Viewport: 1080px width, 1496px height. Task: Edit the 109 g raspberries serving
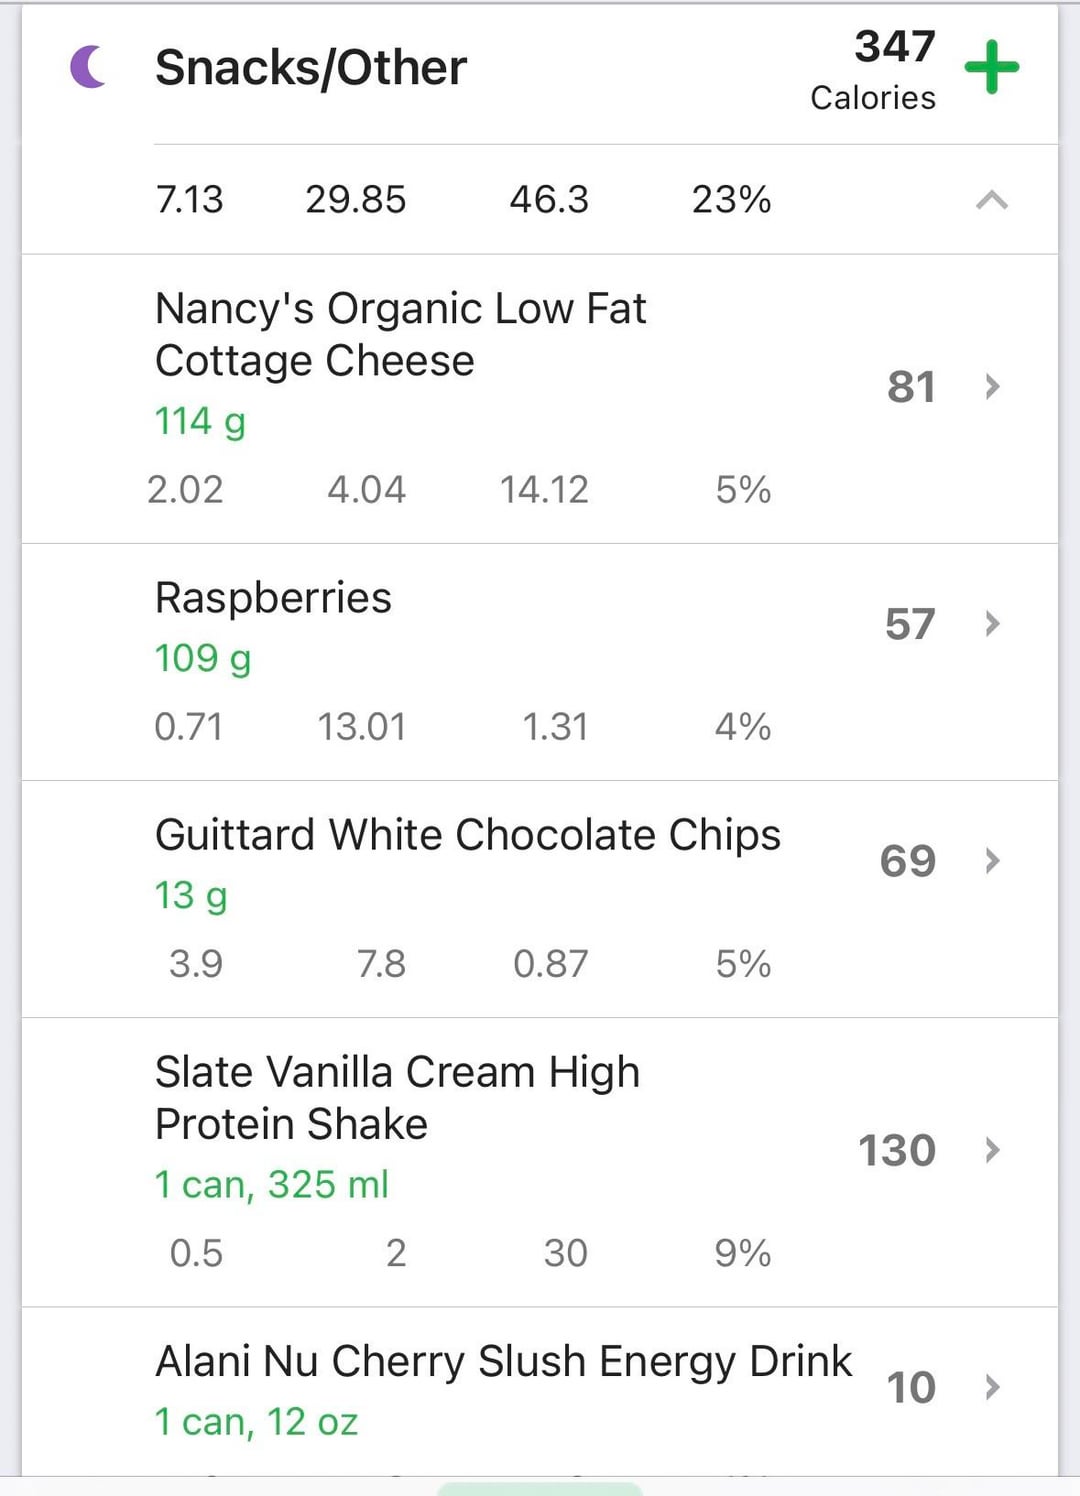click(203, 659)
